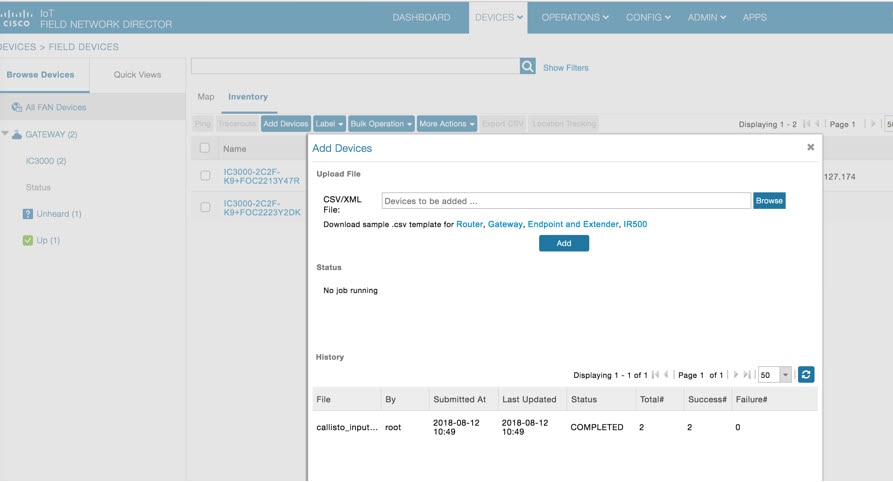Click the Location Tracking toolbar button
This screenshot has height=482, width=893.
click(x=564, y=124)
